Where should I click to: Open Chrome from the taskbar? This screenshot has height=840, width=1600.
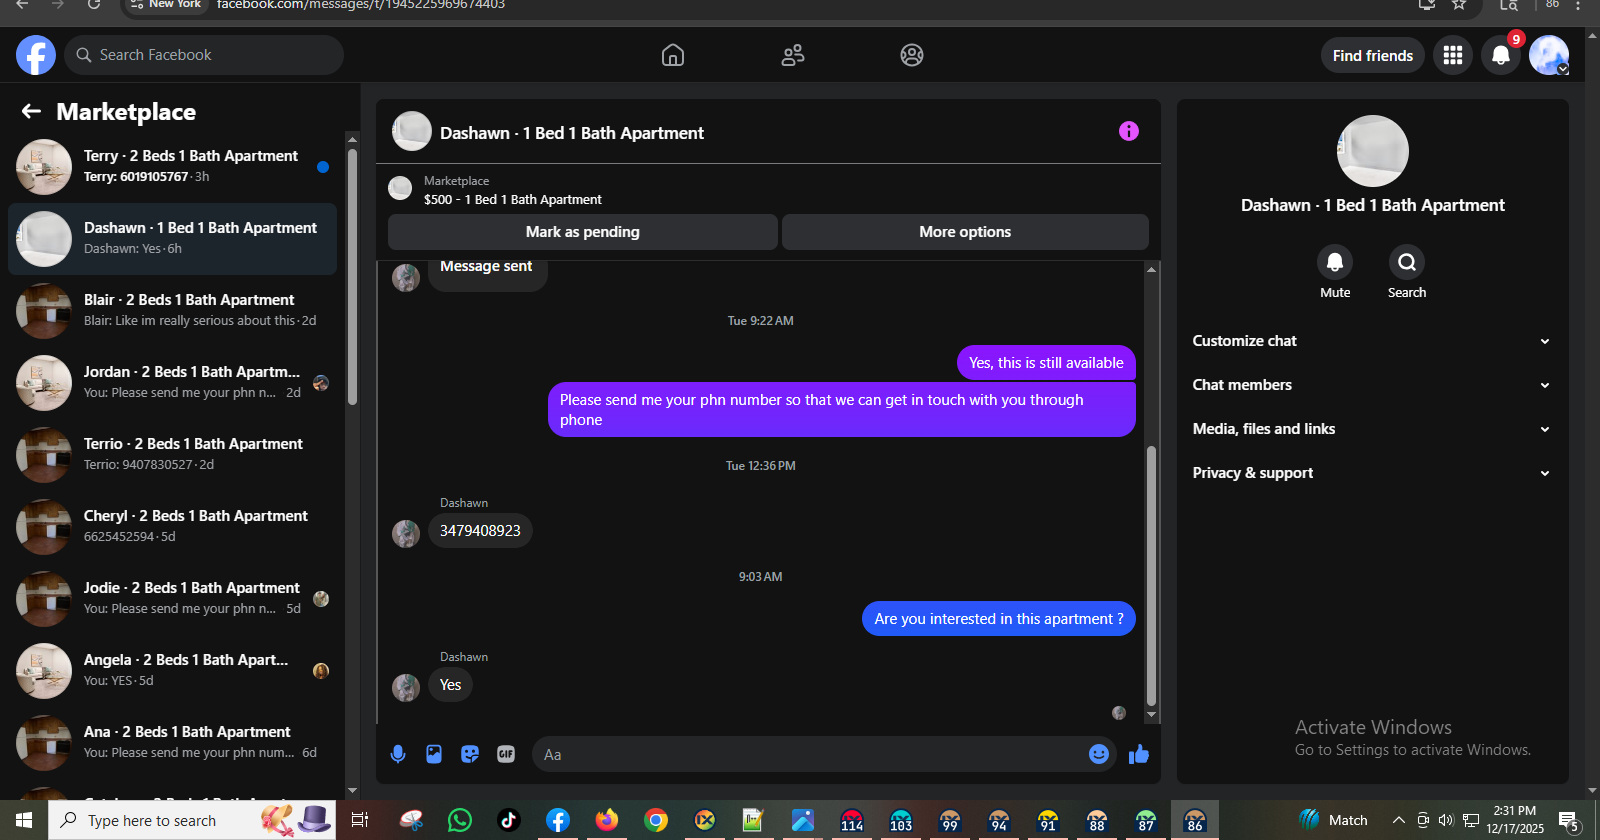point(656,820)
